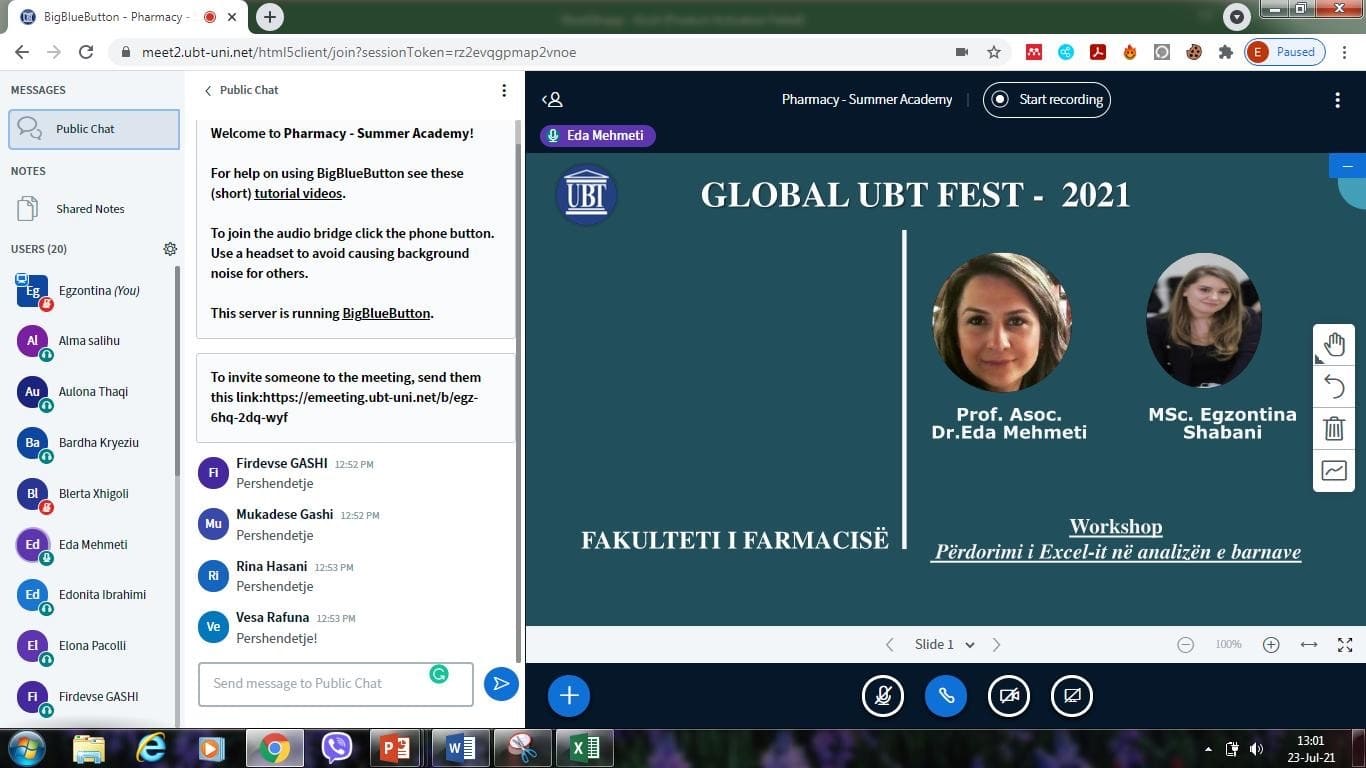Raise your hand
The image size is (1366, 768).
(1334, 343)
